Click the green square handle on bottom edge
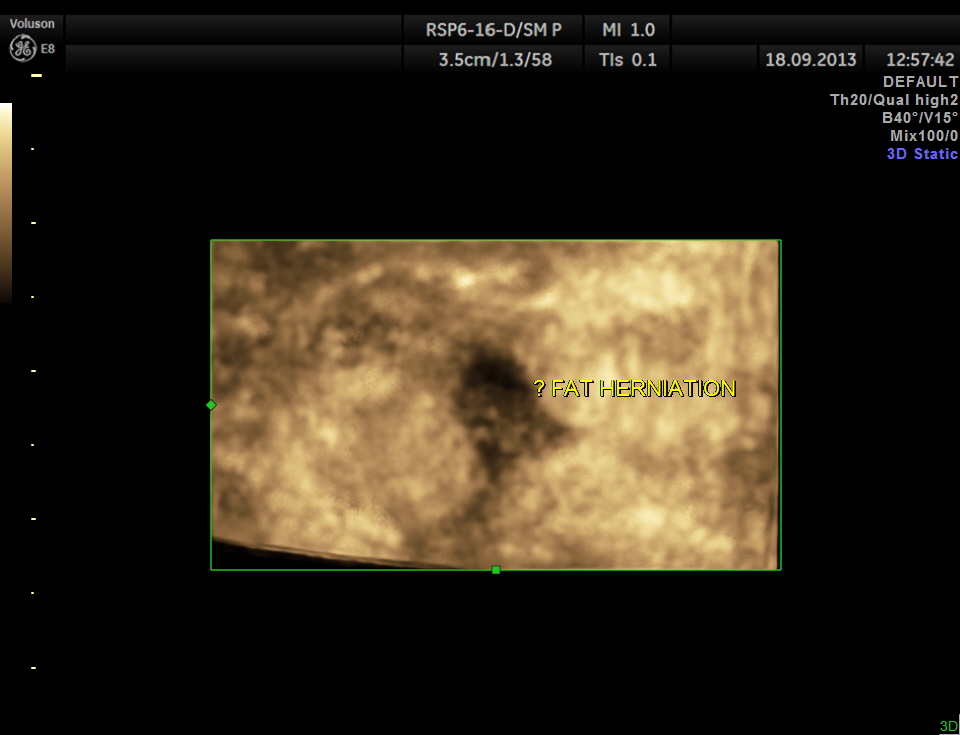Image resolution: width=960 pixels, height=735 pixels. click(x=496, y=570)
